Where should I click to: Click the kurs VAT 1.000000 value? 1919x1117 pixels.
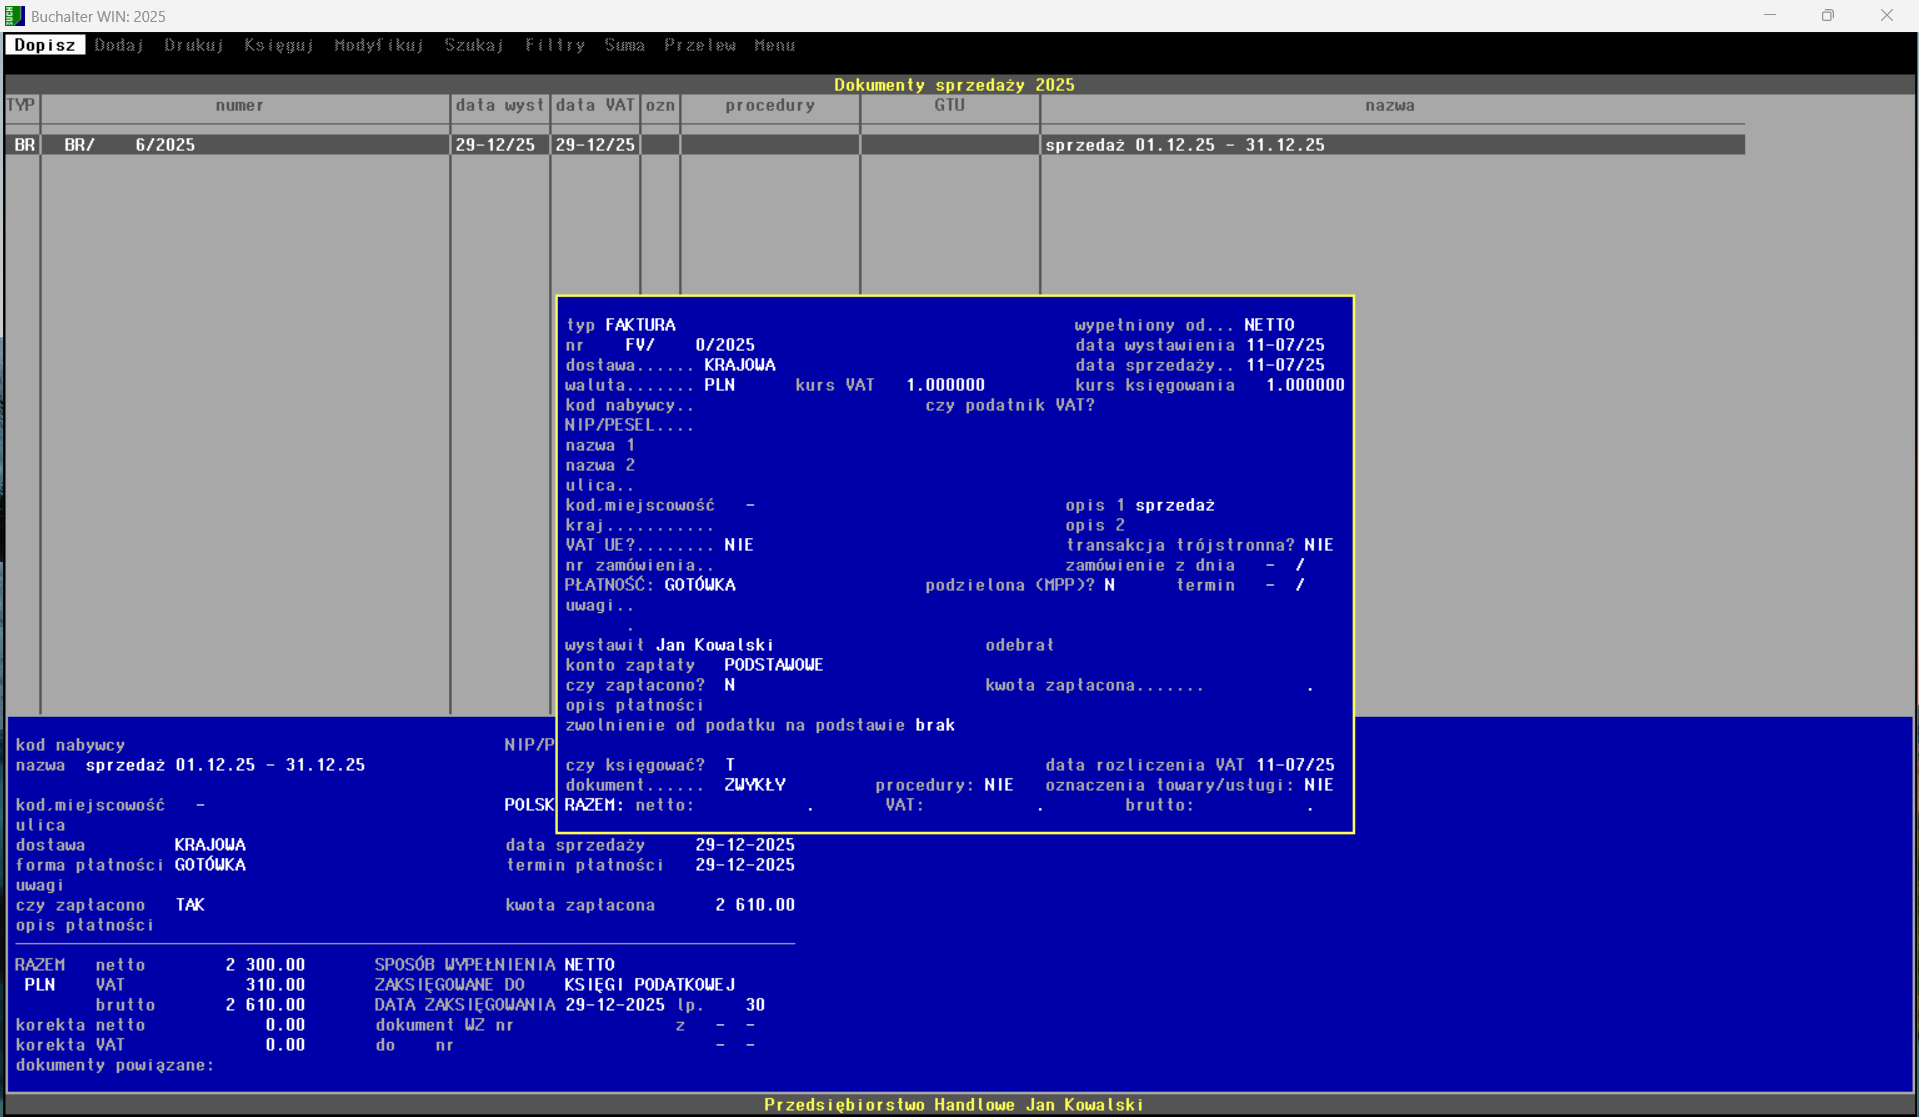point(945,385)
